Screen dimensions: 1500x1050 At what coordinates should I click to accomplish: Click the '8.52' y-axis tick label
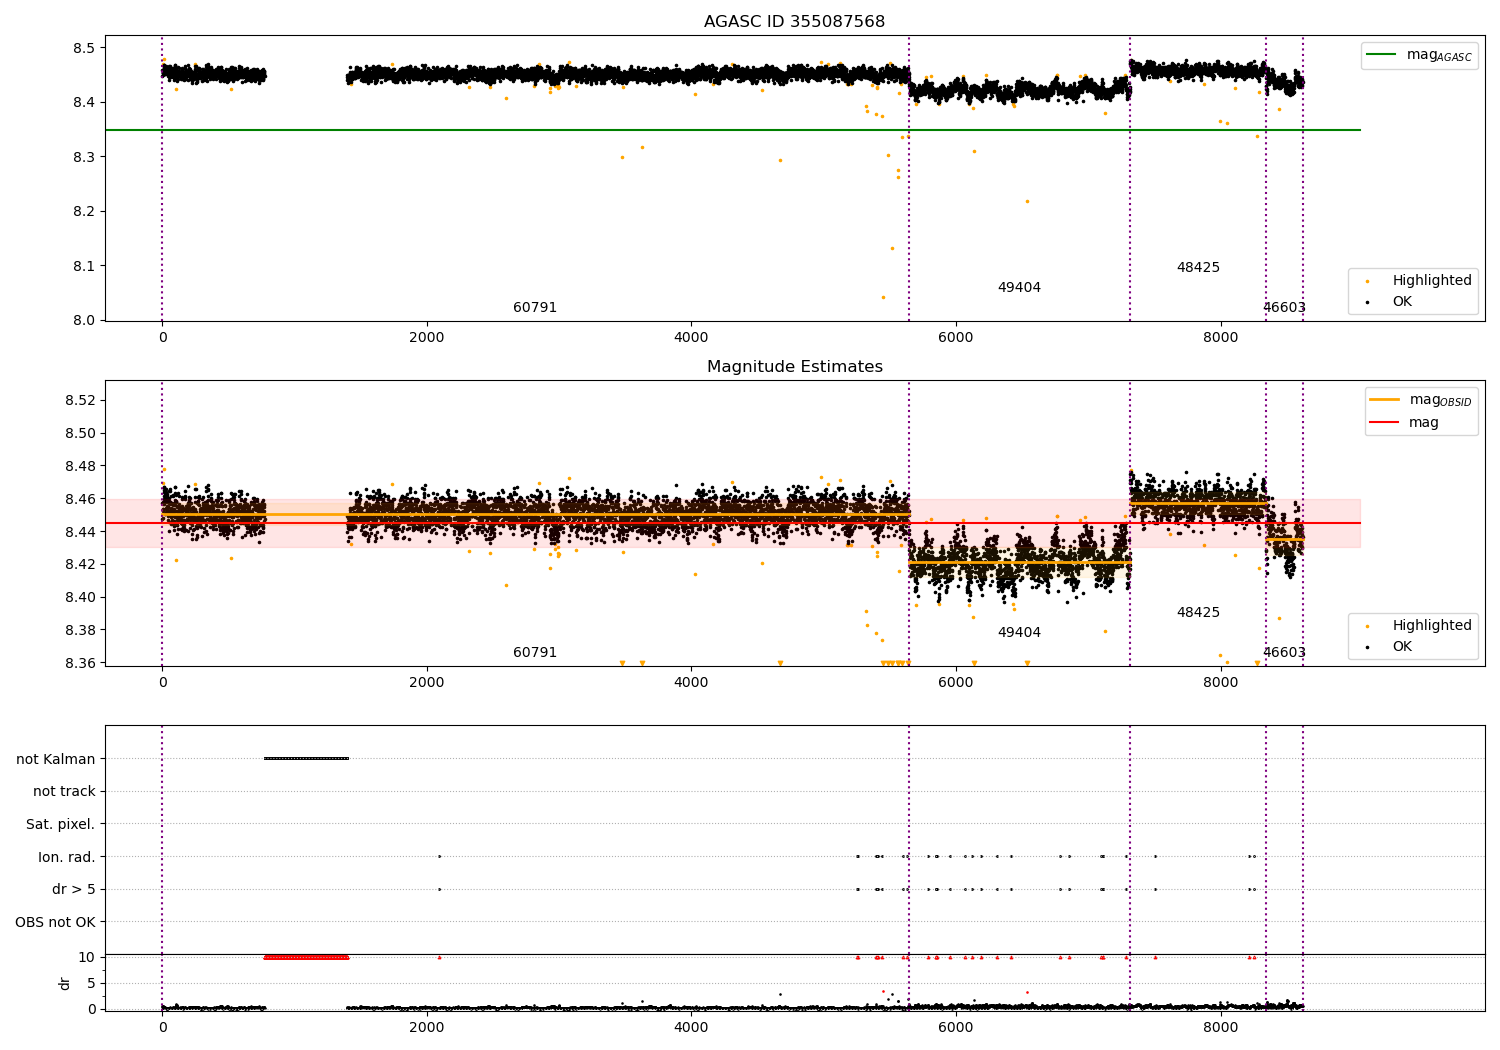80,400
